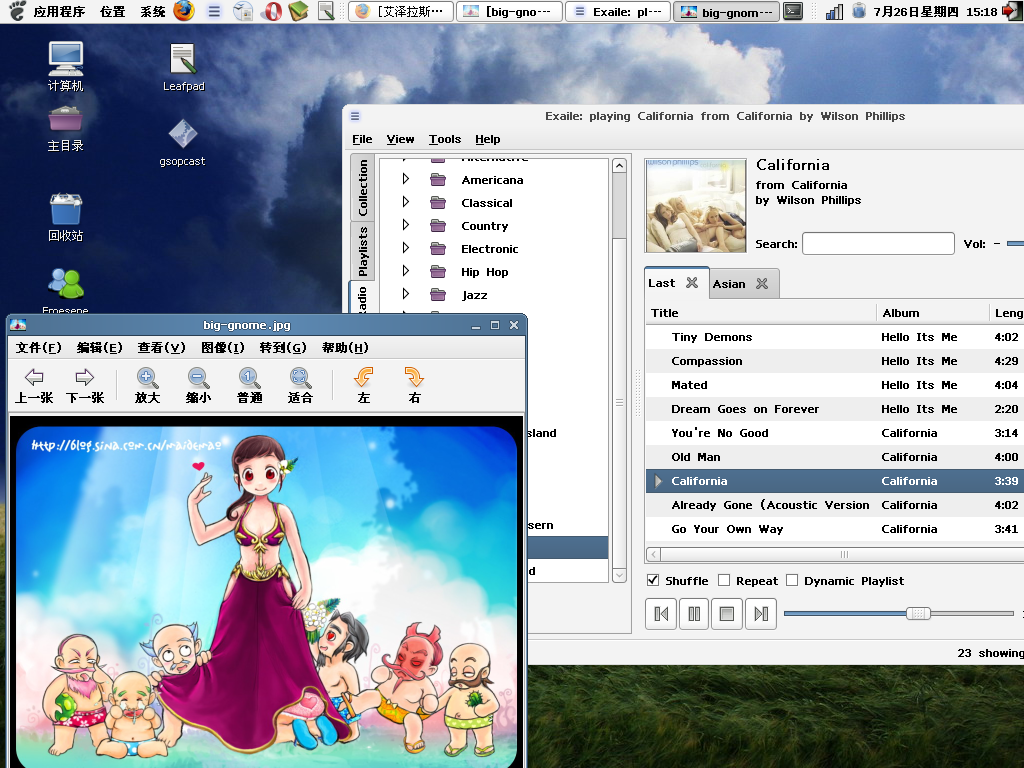Click the California album cover thumbnail
The height and width of the screenshot is (768, 1024).
coord(696,205)
